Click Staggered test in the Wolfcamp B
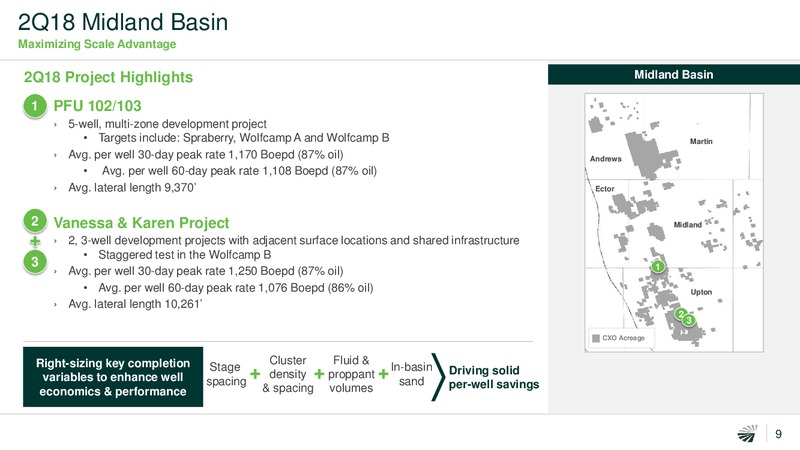The height and width of the screenshot is (450, 800). click(185, 255)
